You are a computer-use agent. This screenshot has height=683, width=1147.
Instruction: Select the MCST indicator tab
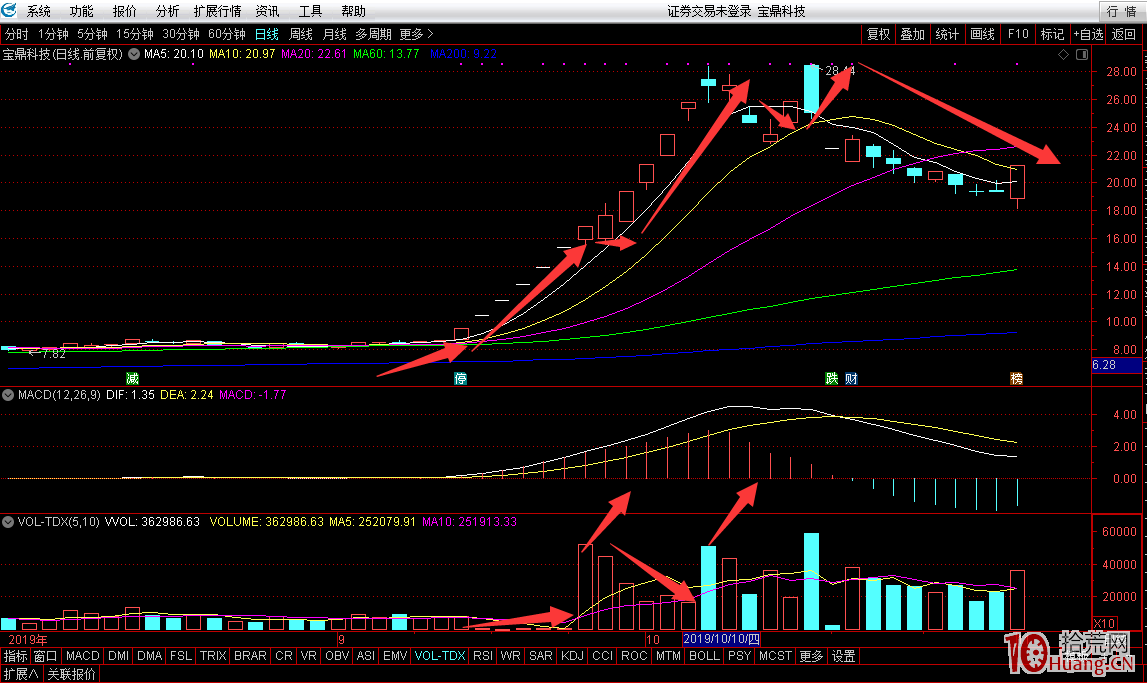pyautogui.click(x=775, y=656)
